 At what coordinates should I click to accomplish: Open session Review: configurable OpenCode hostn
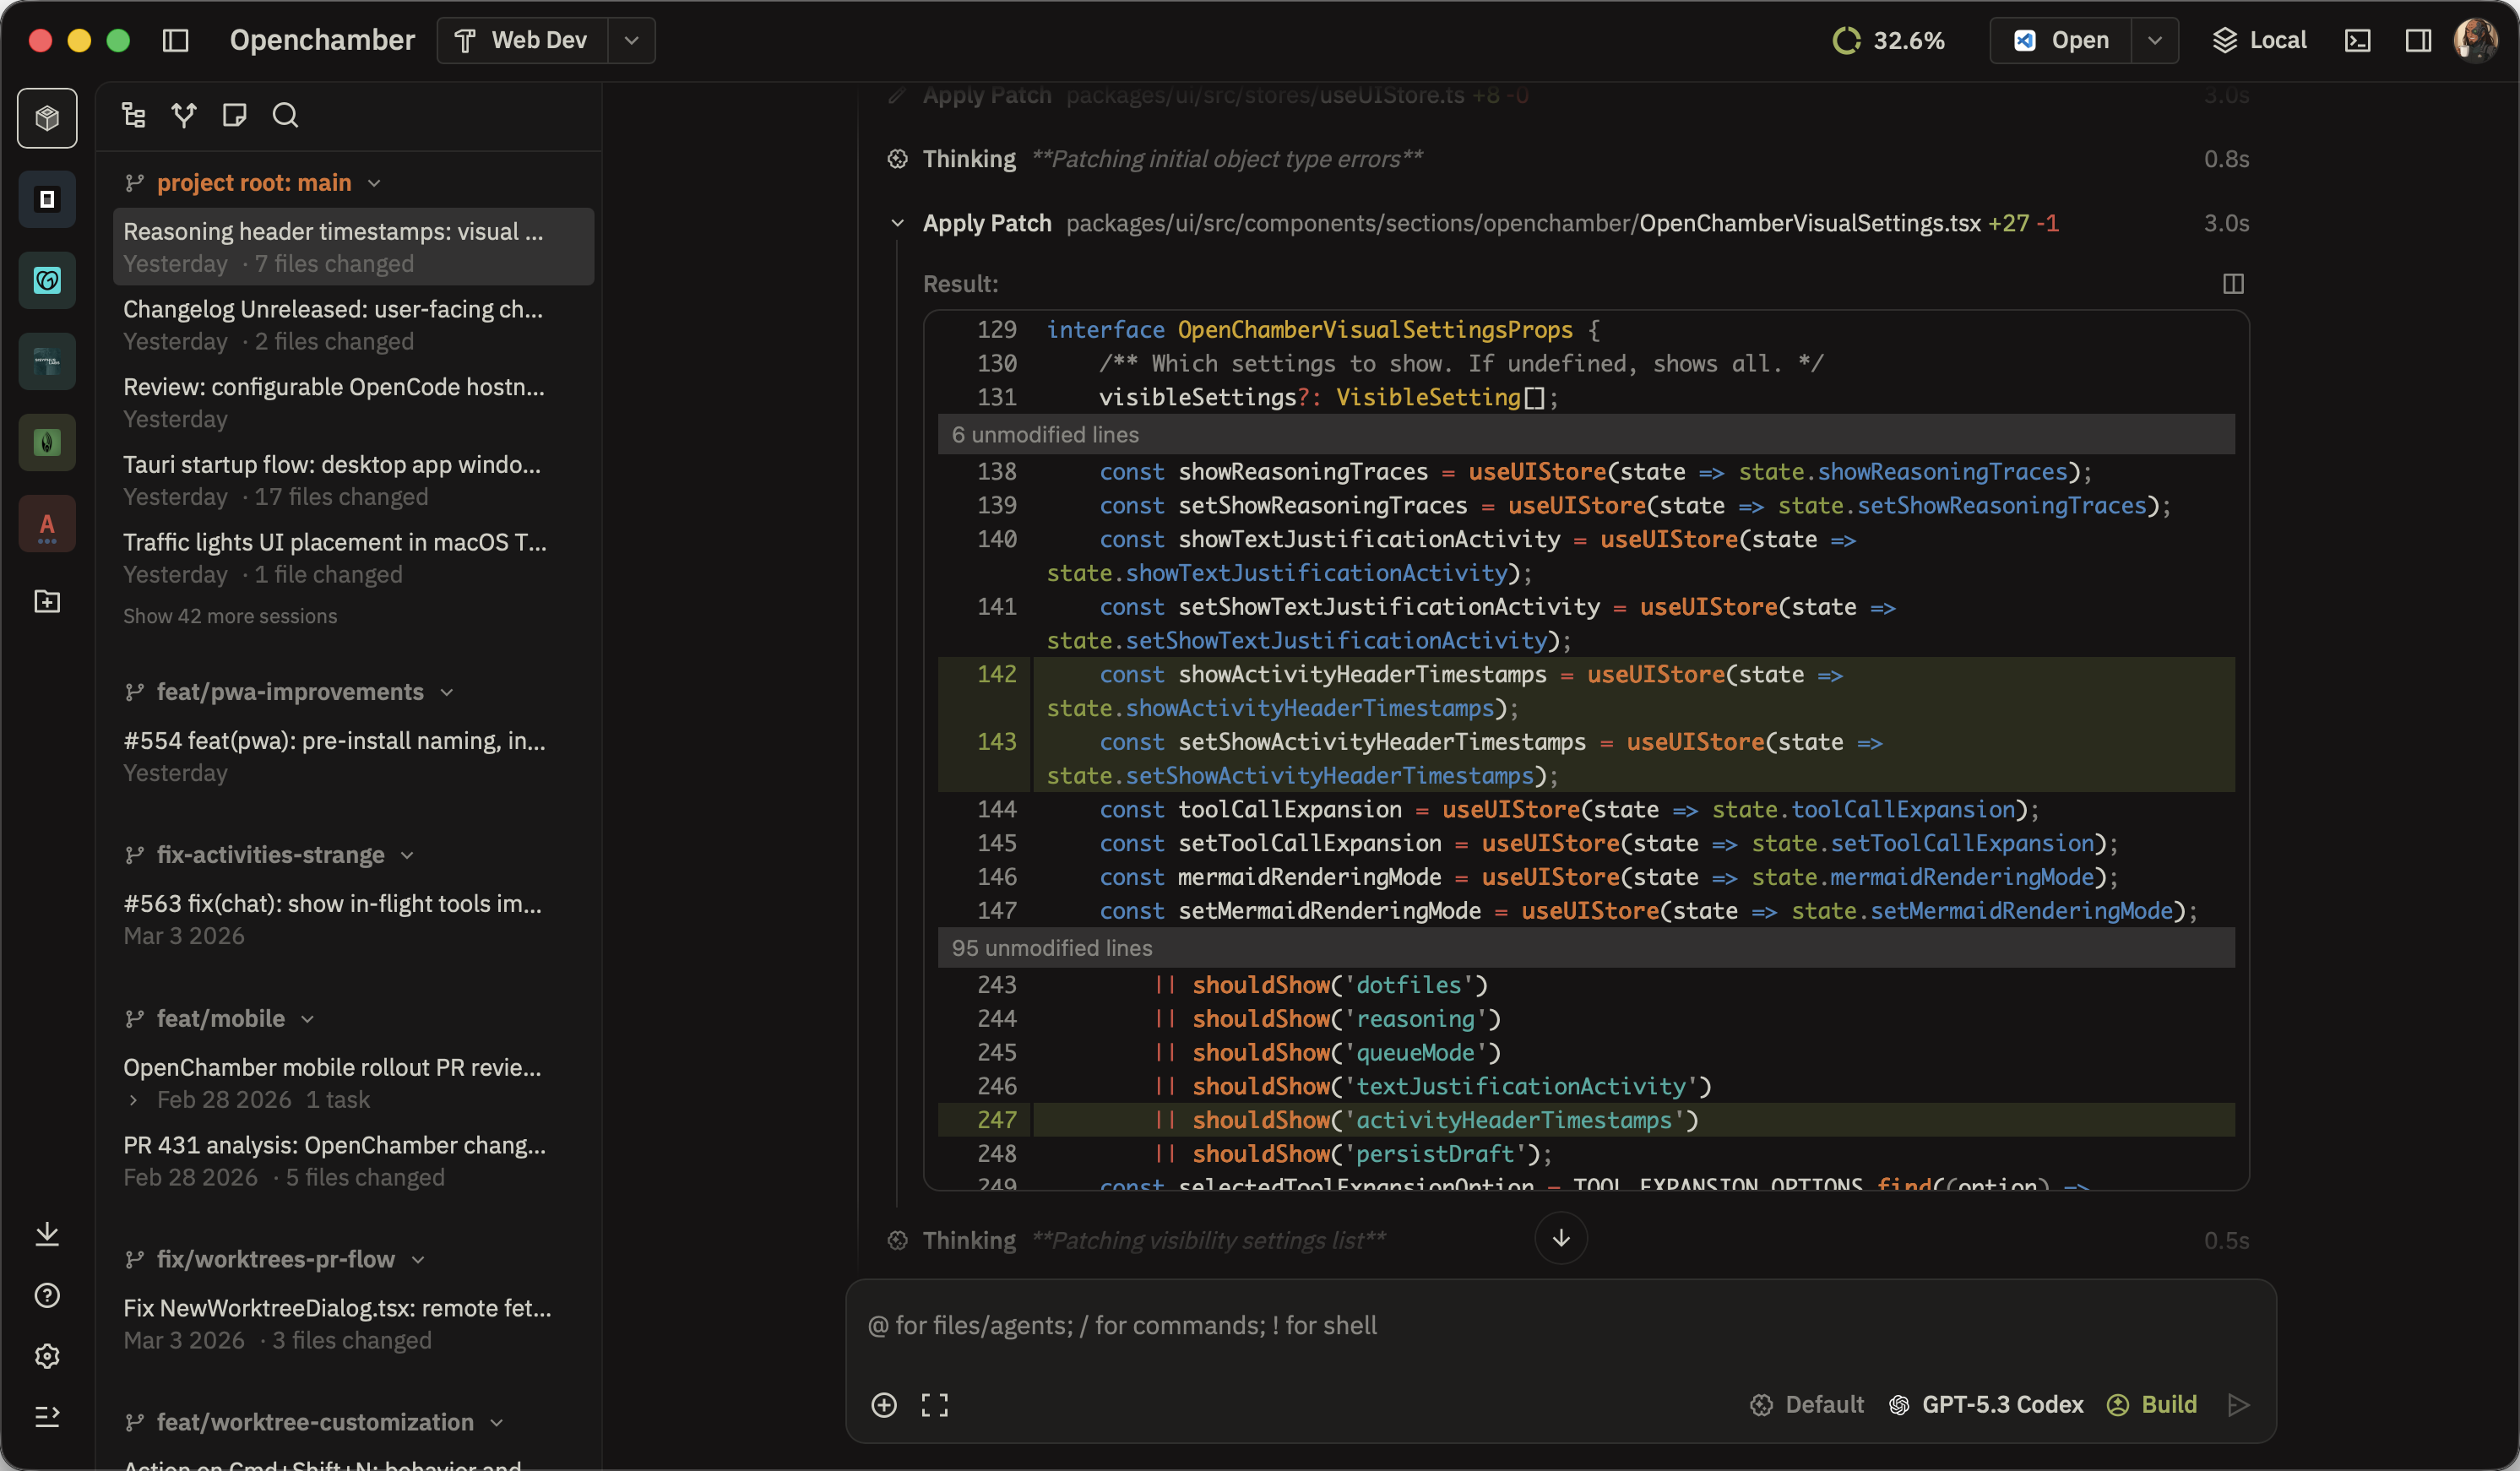tap(353, 403)
